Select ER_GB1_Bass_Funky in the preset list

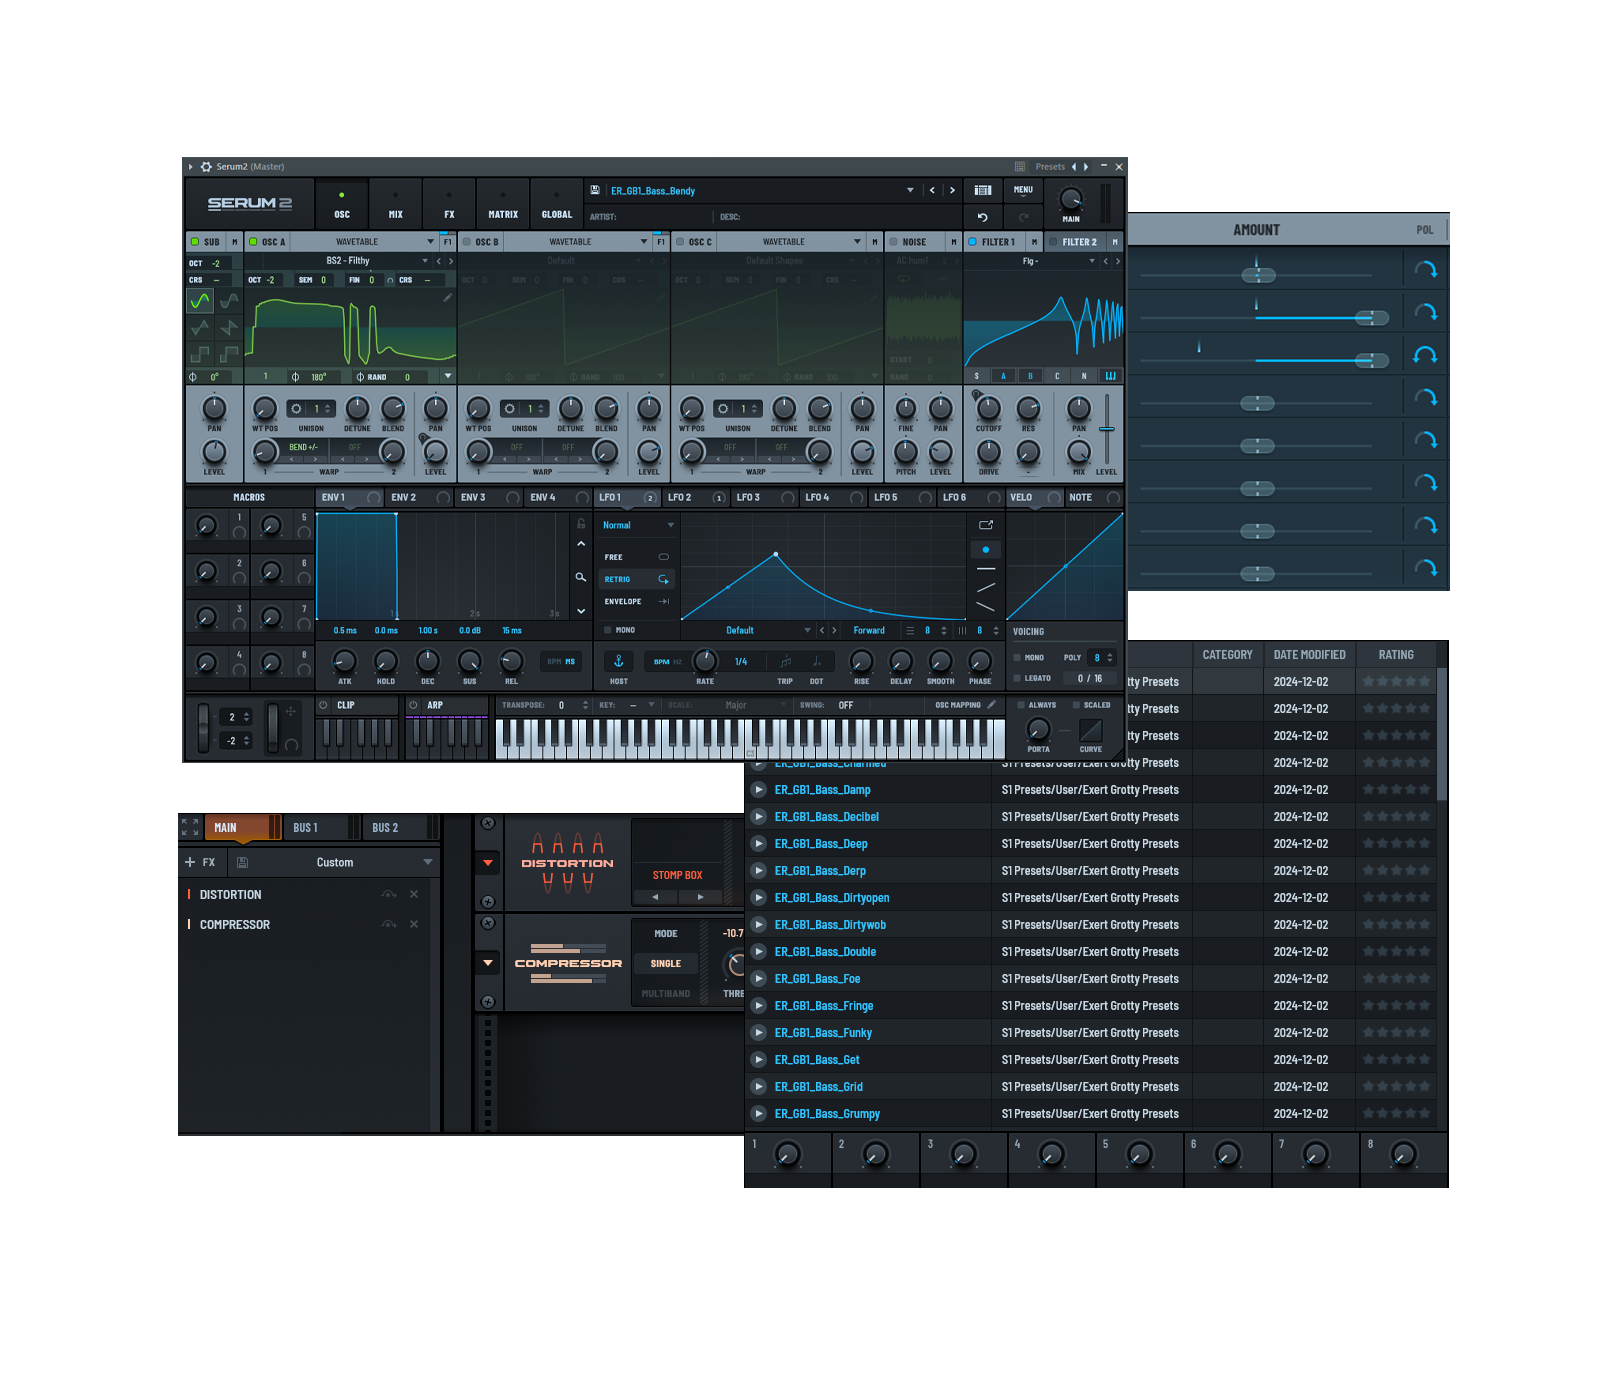click(x=823, y=1033)
